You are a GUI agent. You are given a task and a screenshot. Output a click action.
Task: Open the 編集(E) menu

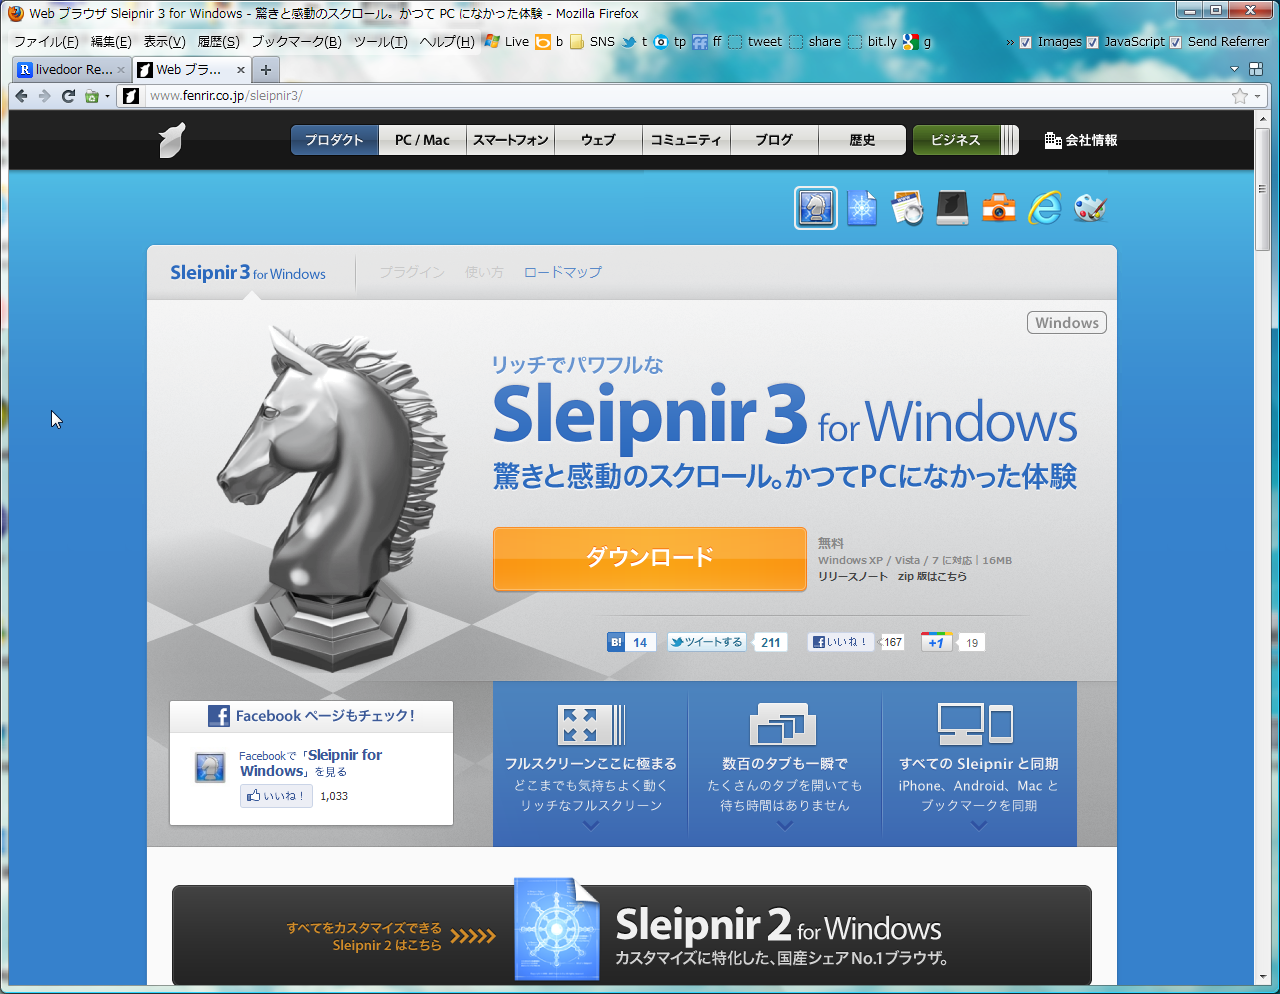tap(111, 42)
